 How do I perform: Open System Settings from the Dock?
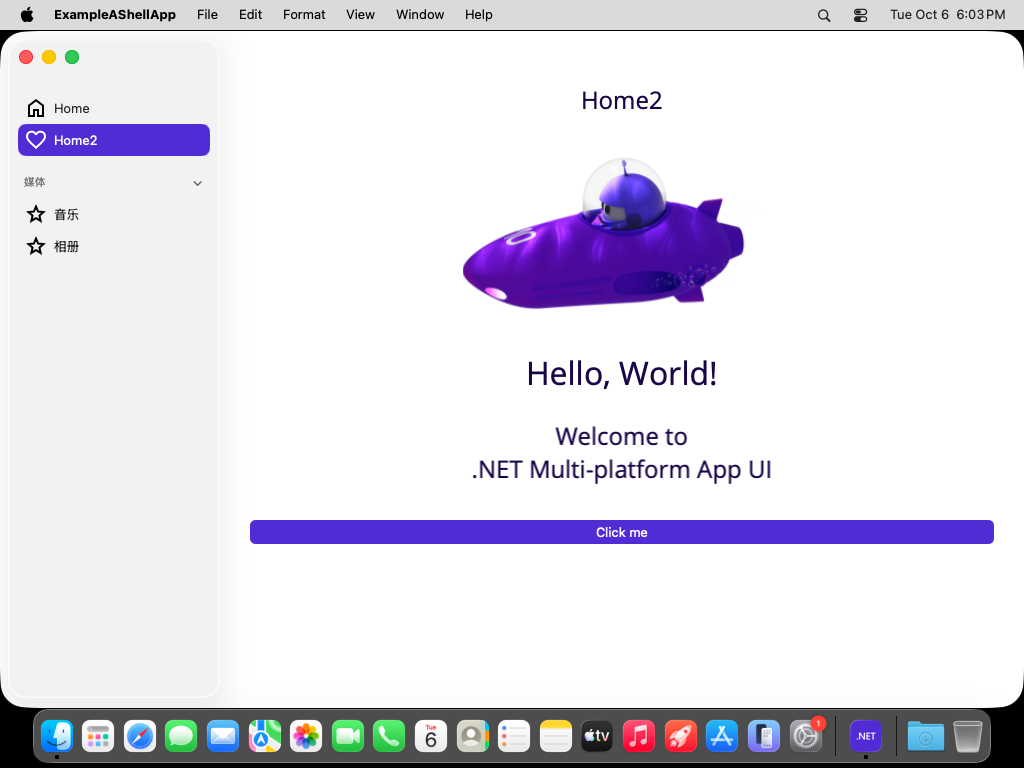pyautogui.click(x=806, y=736)
